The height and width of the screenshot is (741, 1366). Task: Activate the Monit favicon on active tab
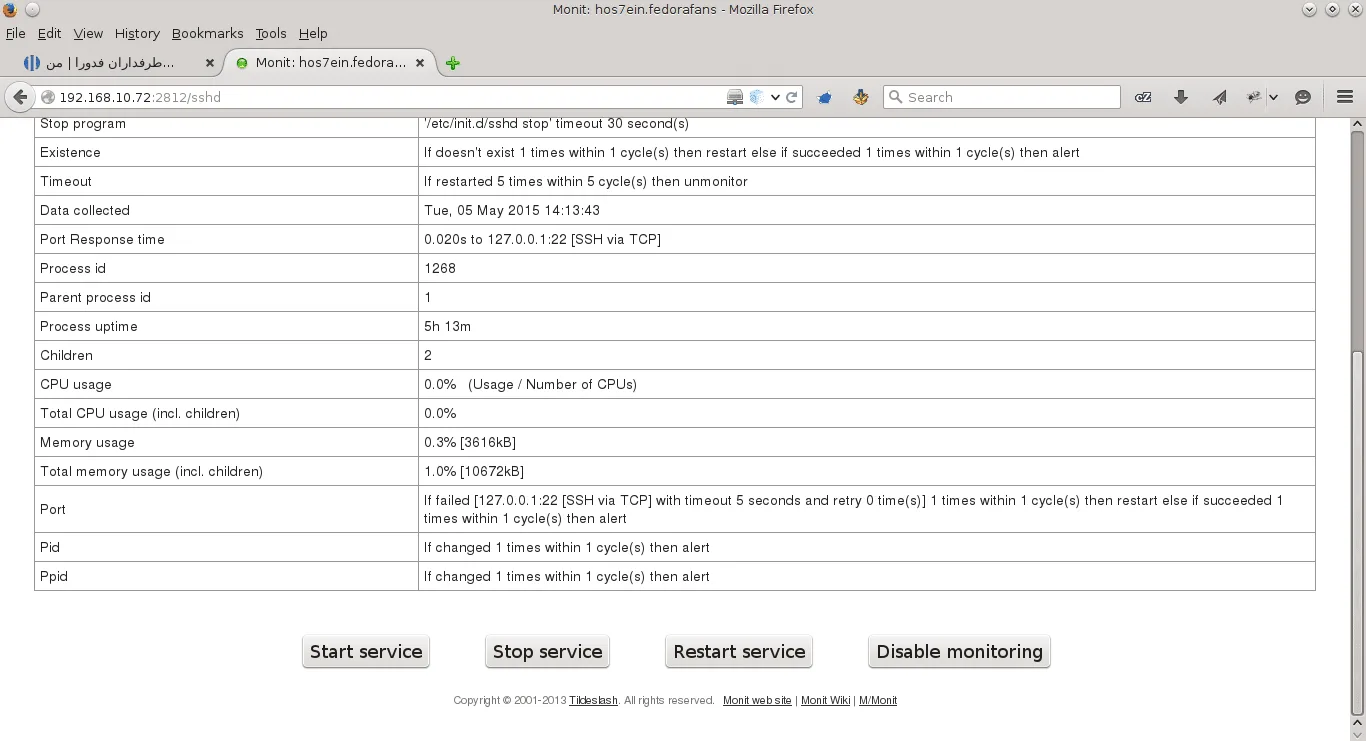click(x=241, y=62)
